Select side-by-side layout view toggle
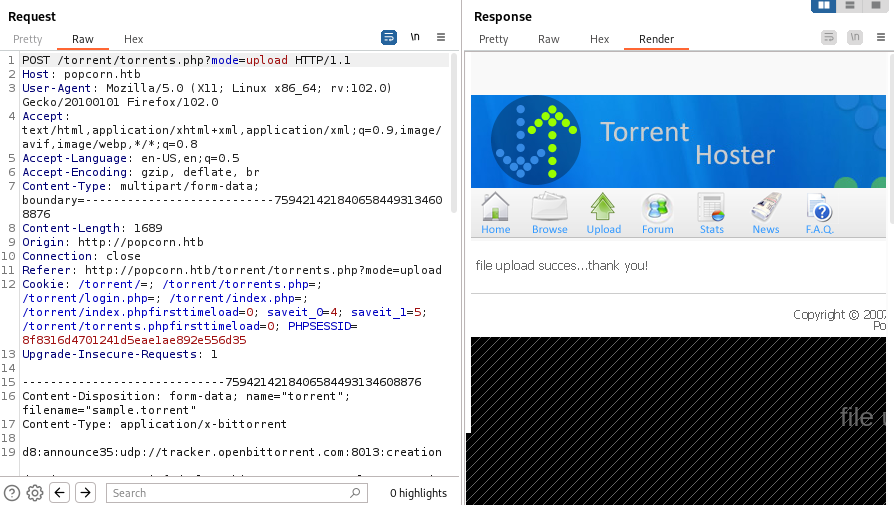The image size is (894, 505). click(x=824, y=6)
